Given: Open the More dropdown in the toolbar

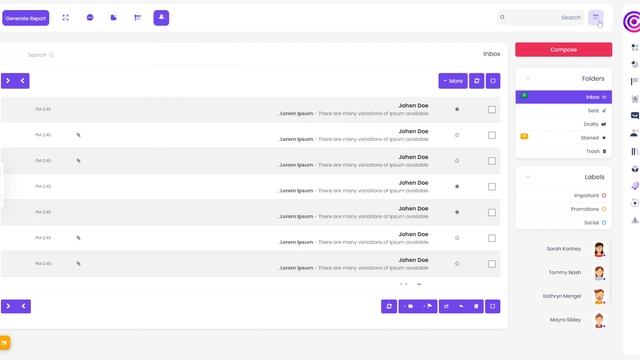Looking at the screenshot, I should (453, 81).
